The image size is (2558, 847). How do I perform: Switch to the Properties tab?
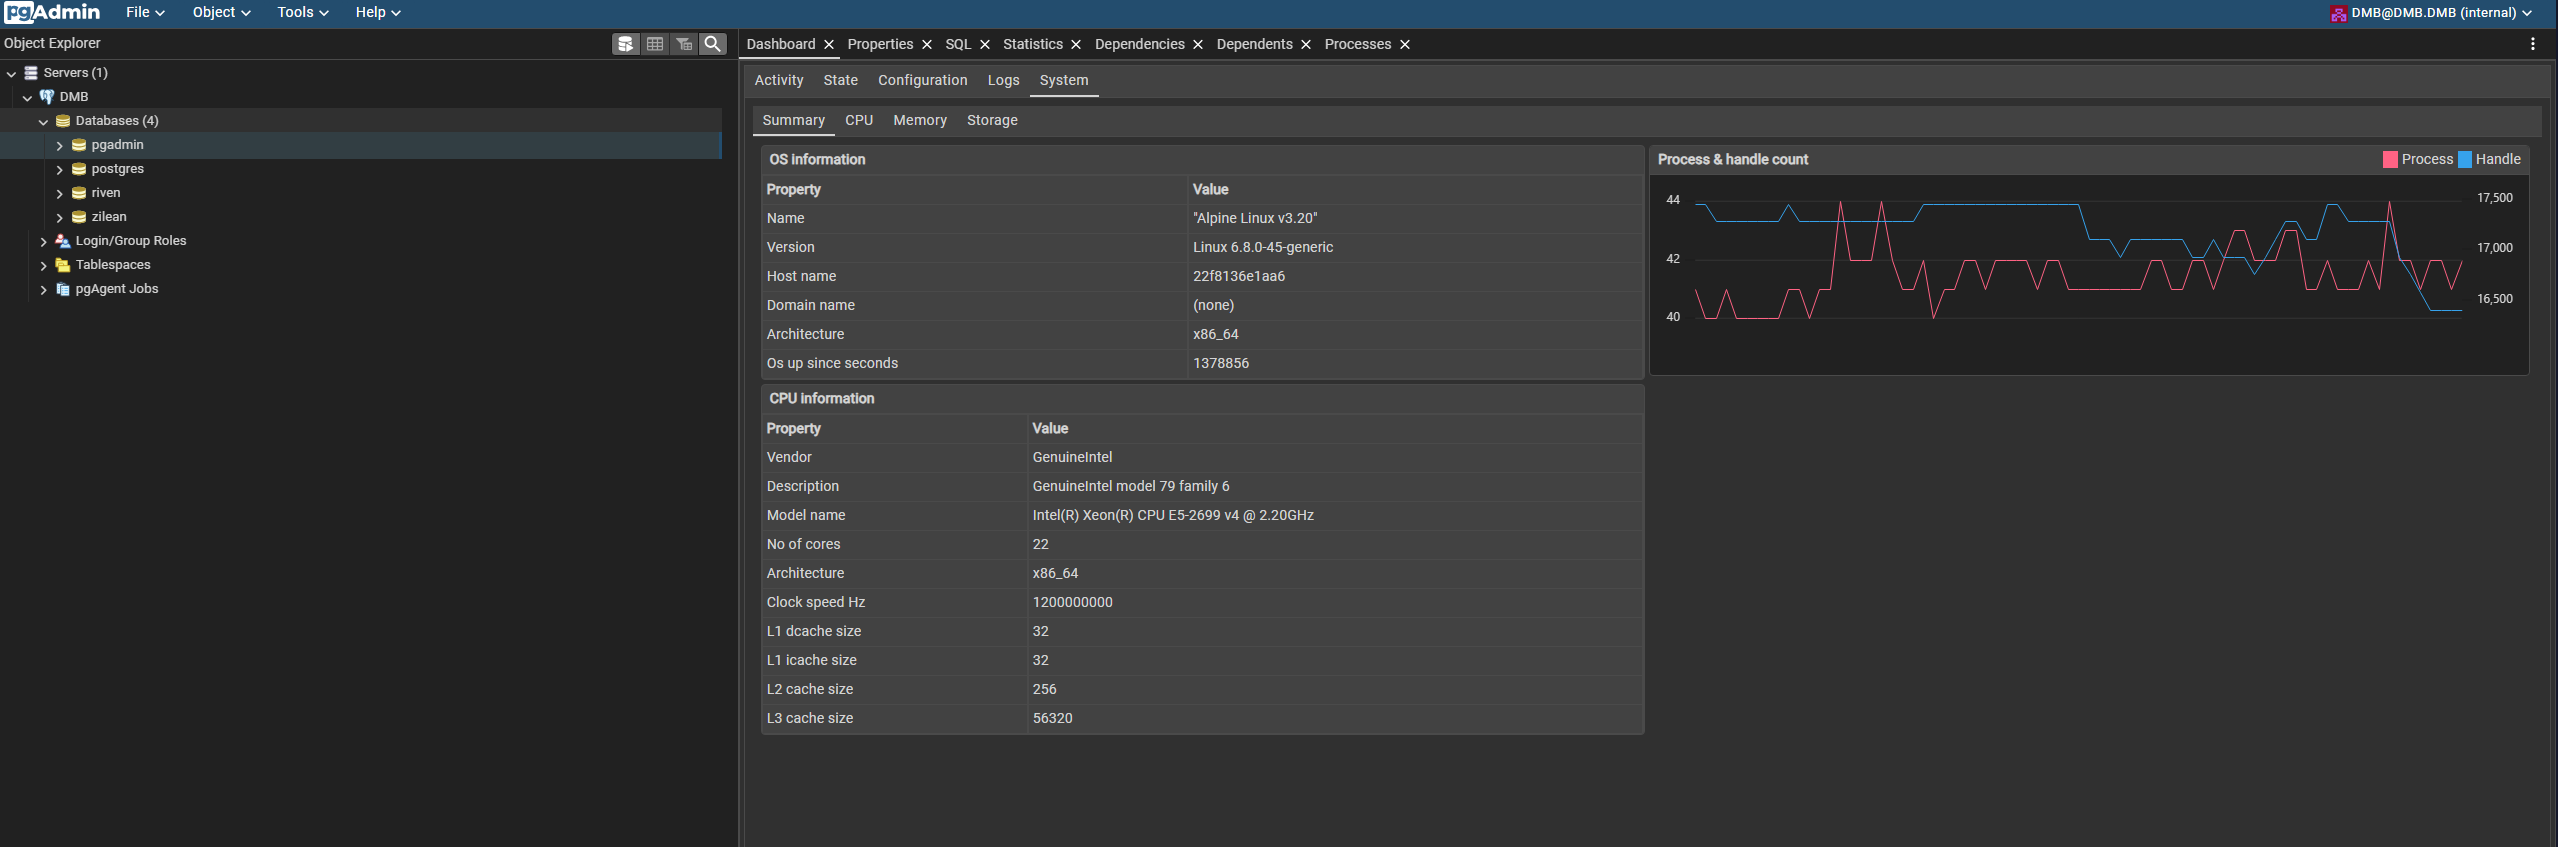[x=880, y=44]
